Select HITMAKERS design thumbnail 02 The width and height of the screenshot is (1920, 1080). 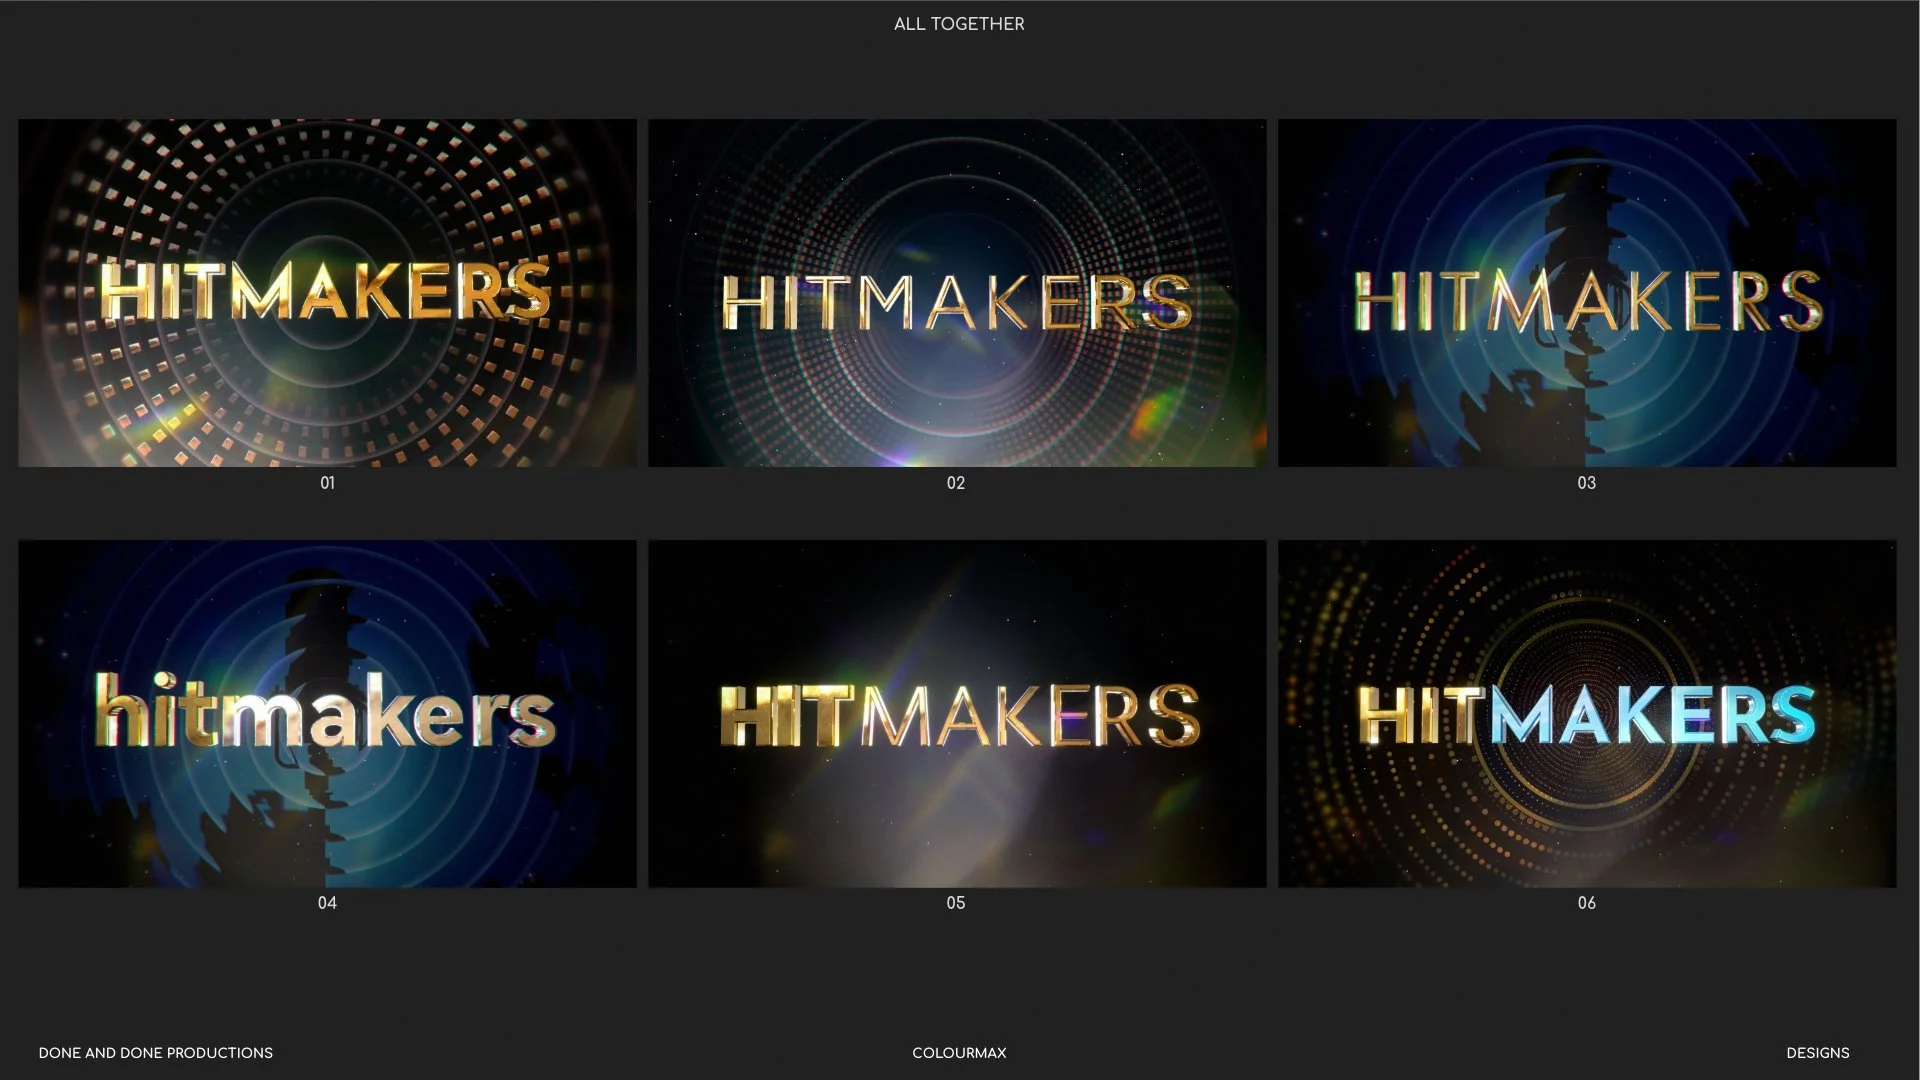(x=957, y=292)
